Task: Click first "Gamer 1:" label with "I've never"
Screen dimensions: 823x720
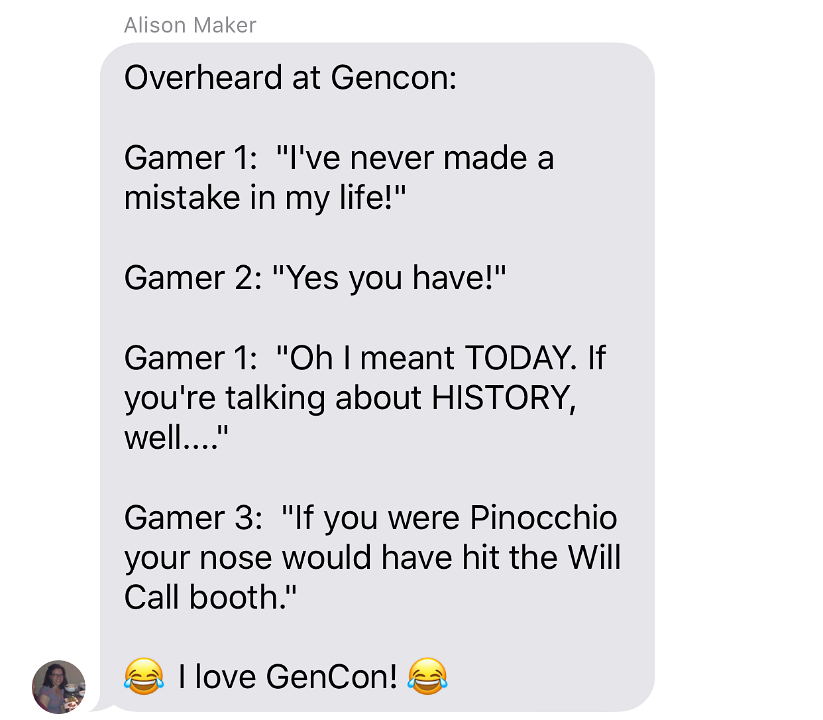Action: (x=191, y=158)
